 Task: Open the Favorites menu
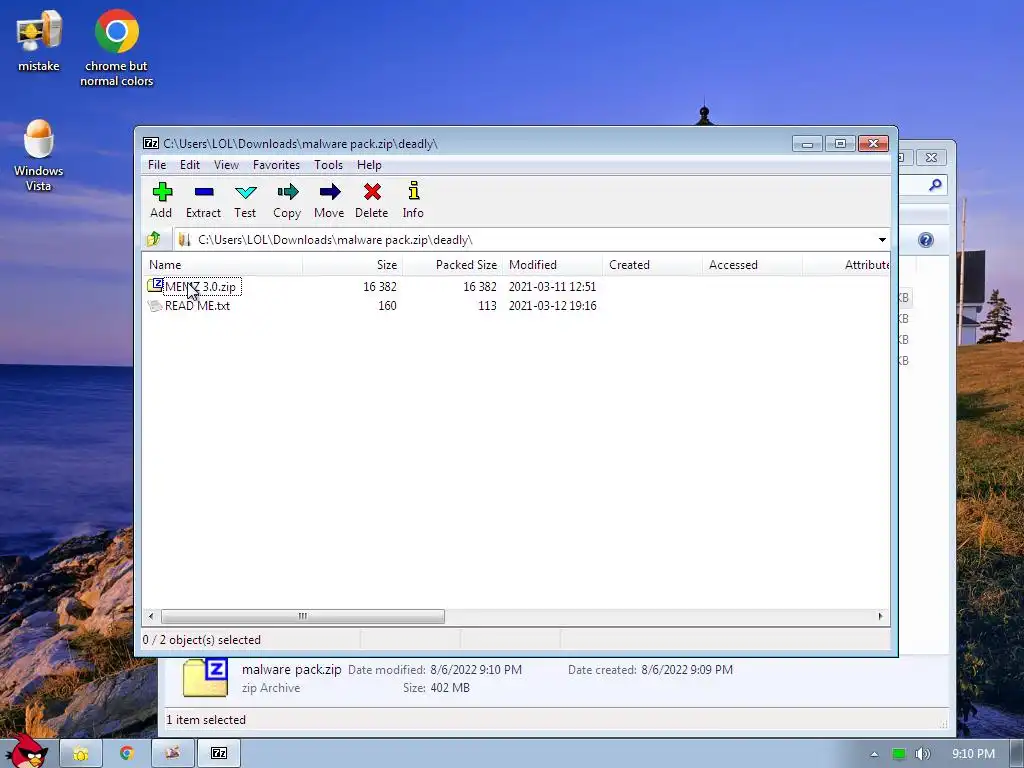[276, 165]
